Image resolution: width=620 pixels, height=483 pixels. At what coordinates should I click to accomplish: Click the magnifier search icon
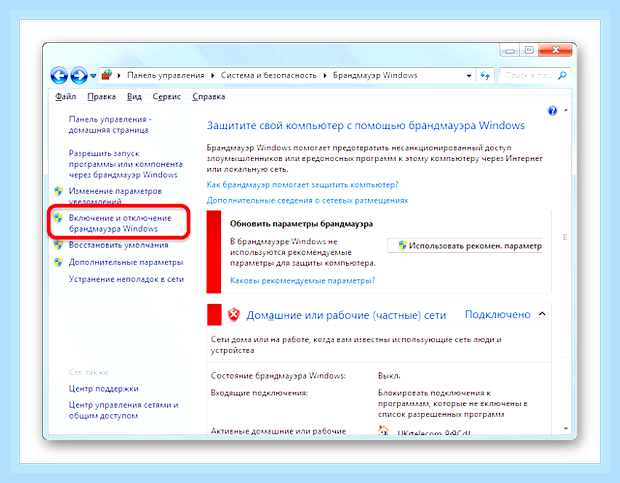[562, 75]
